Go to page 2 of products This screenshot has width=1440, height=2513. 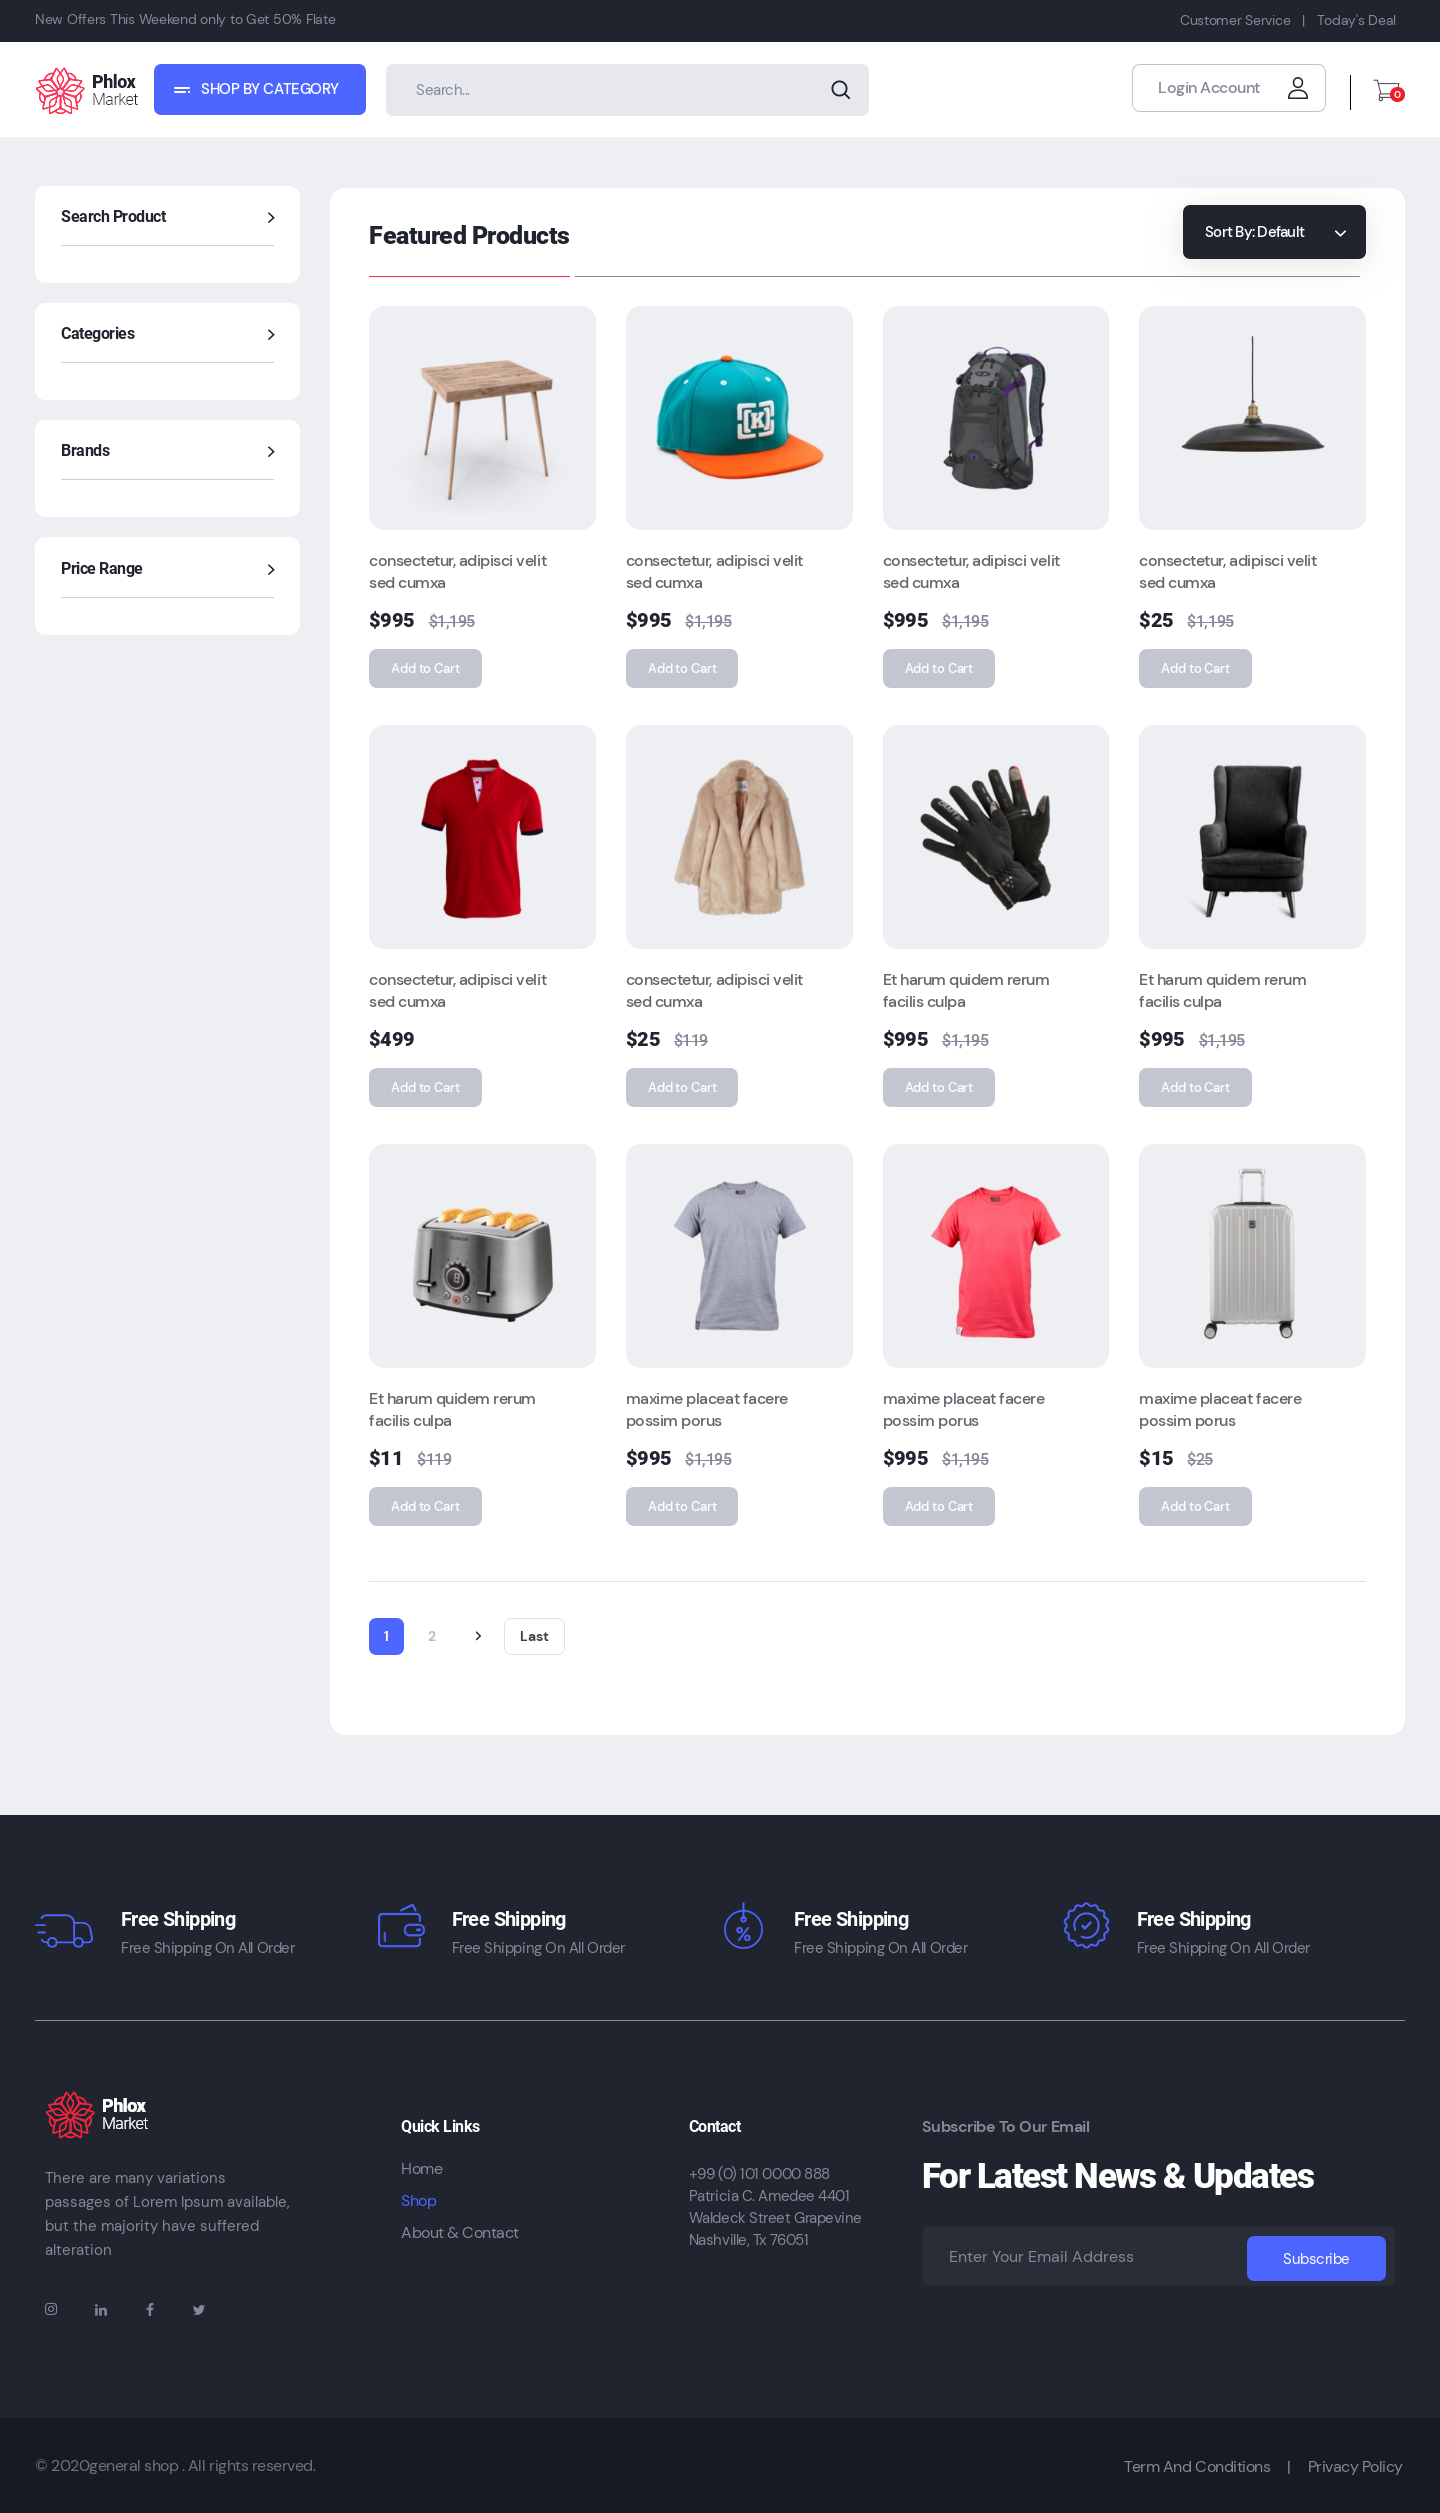pyautogui.click(x=432, y=1636)
